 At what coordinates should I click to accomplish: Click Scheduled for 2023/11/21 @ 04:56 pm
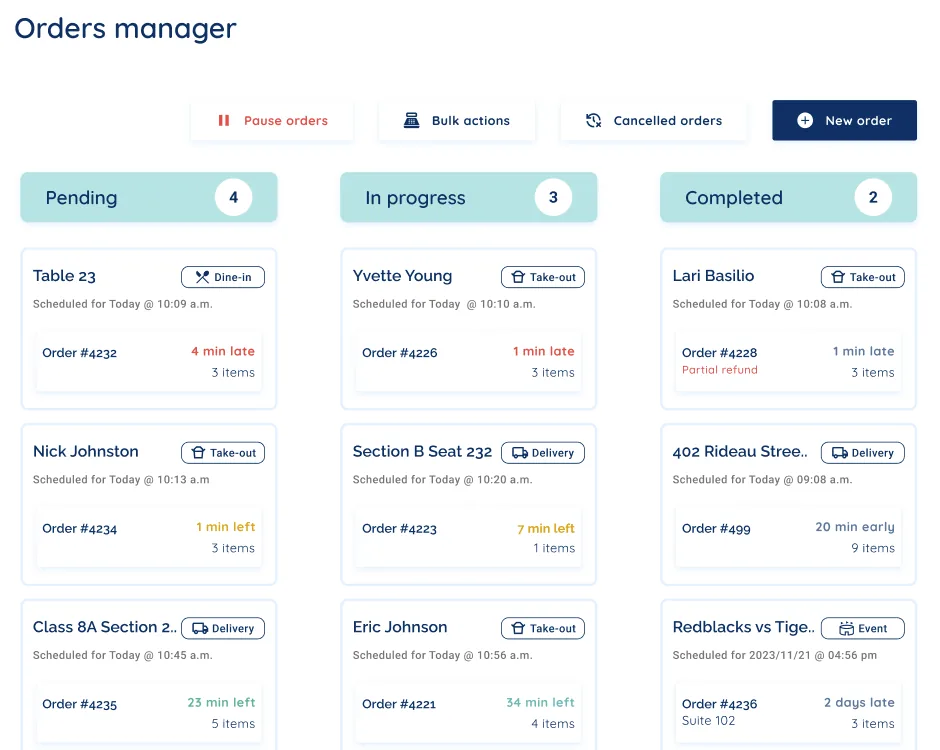click(x=775, y=655)
